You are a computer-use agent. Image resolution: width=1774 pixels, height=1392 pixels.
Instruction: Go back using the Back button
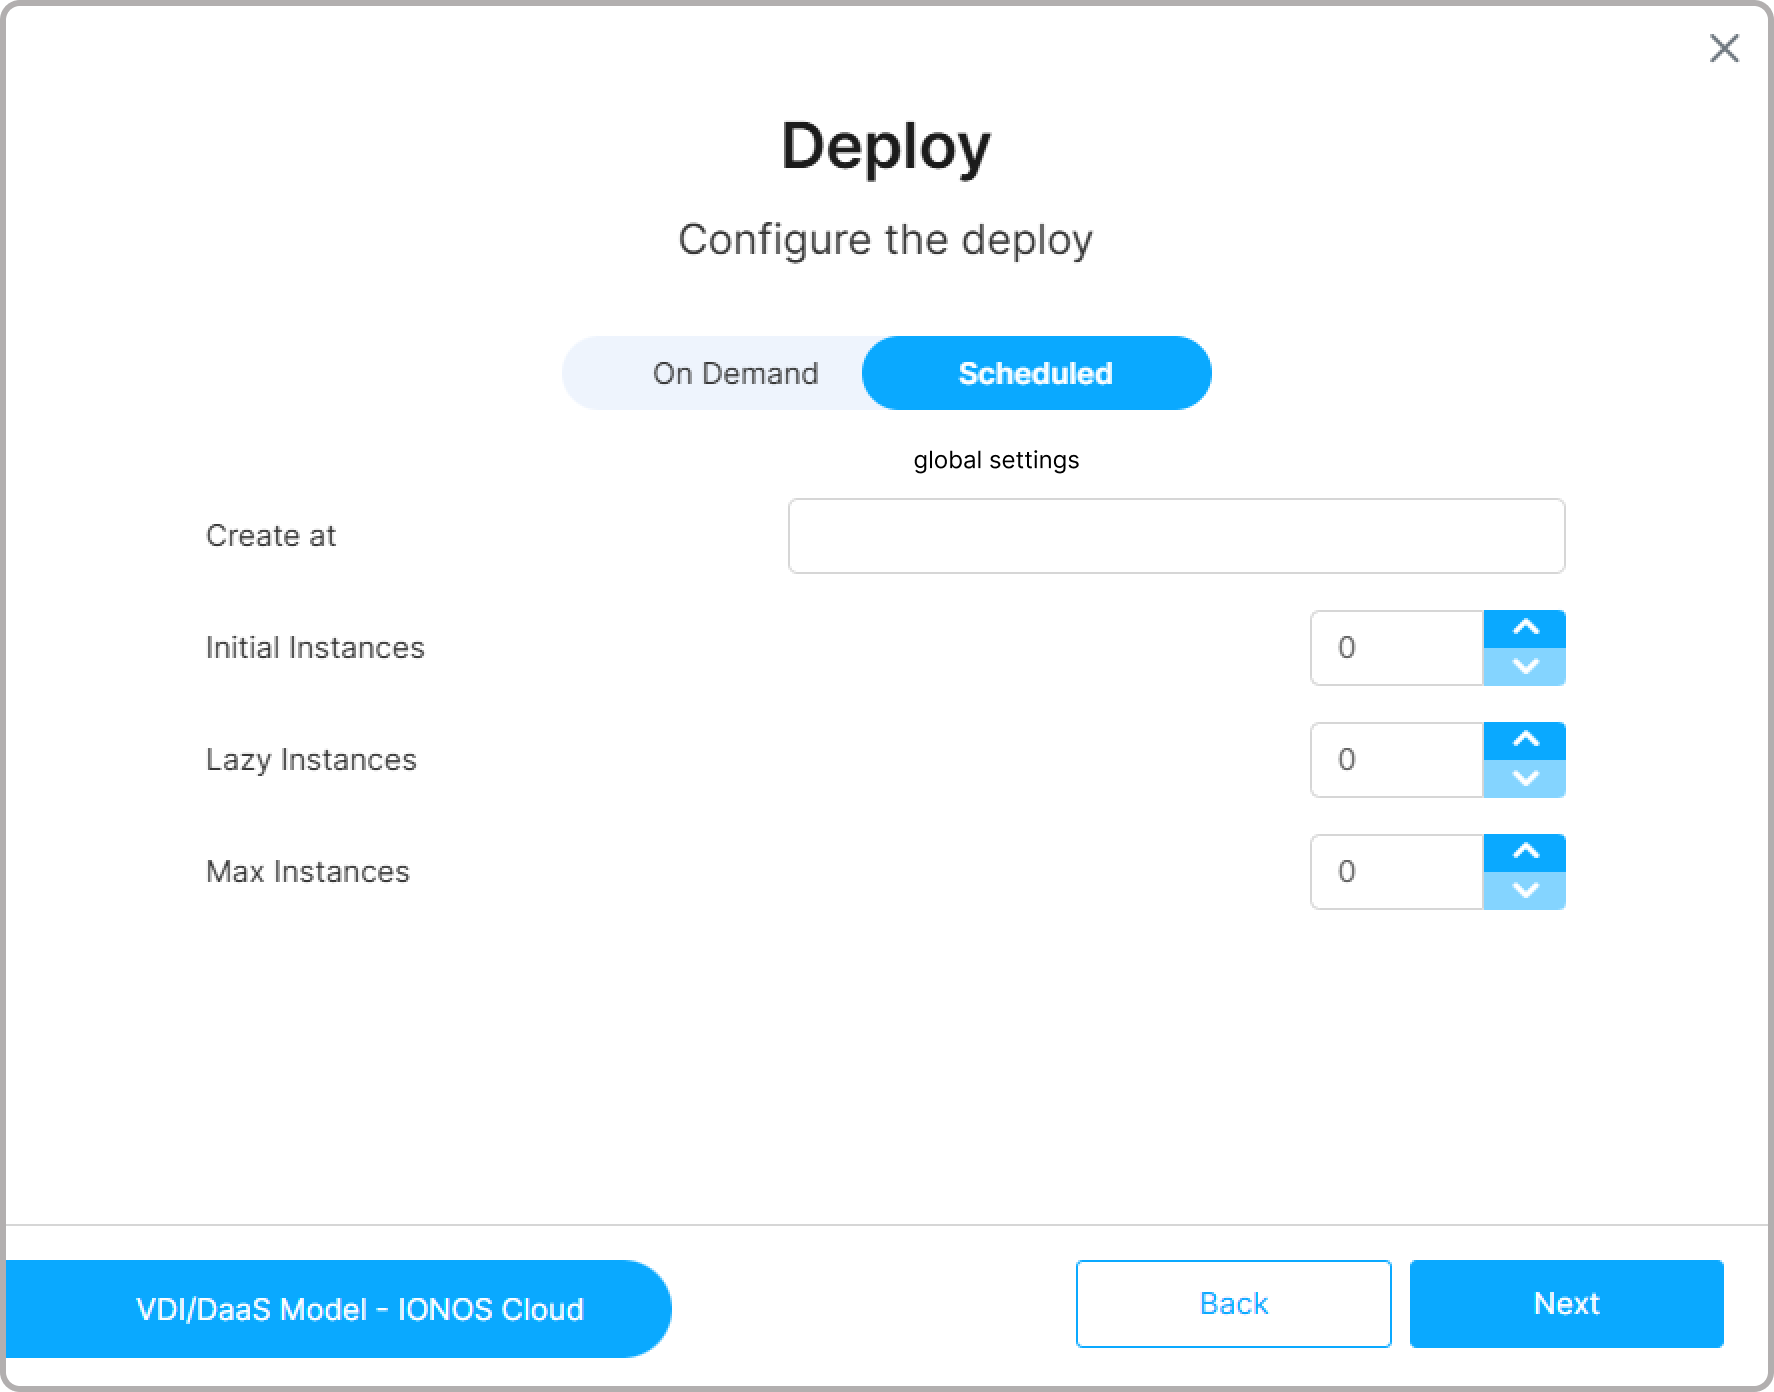coord(1233,1304)
